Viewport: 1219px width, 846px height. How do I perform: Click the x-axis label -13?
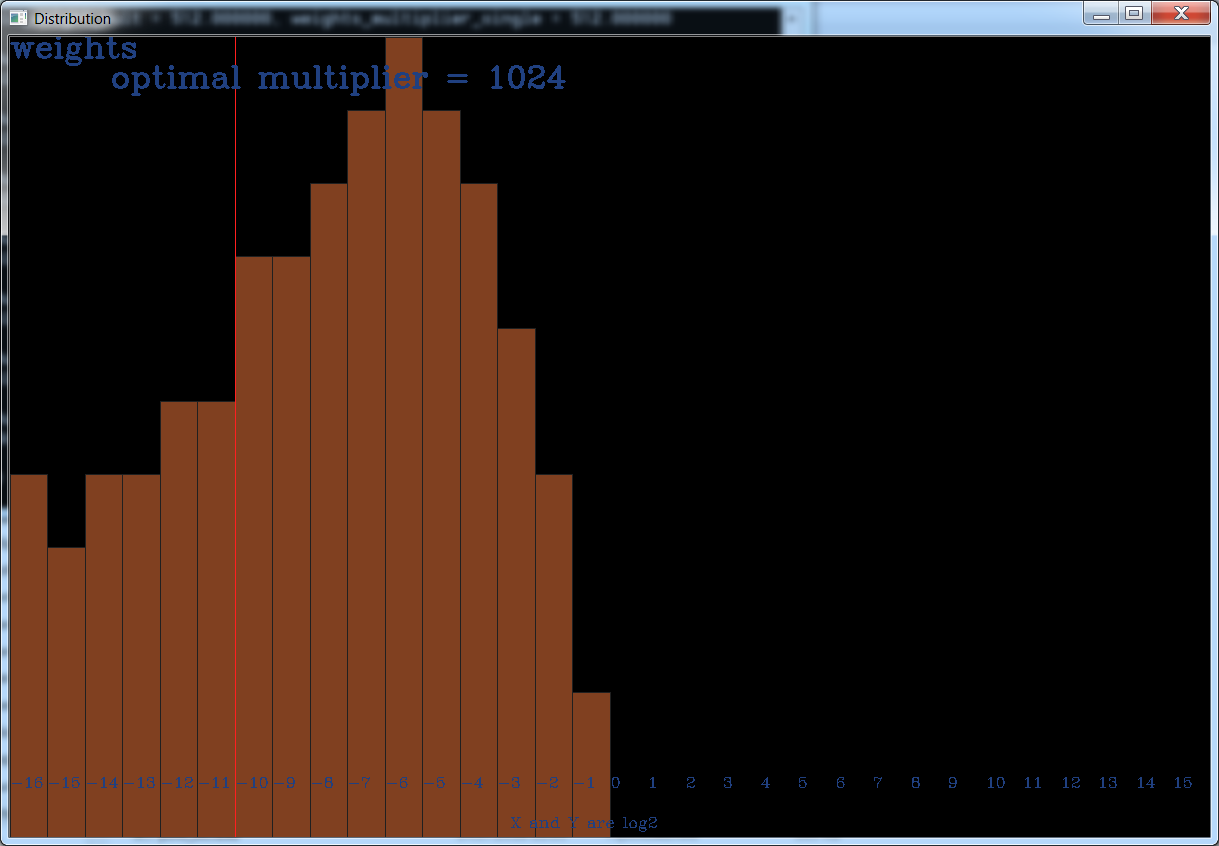[x=141, y=783]
